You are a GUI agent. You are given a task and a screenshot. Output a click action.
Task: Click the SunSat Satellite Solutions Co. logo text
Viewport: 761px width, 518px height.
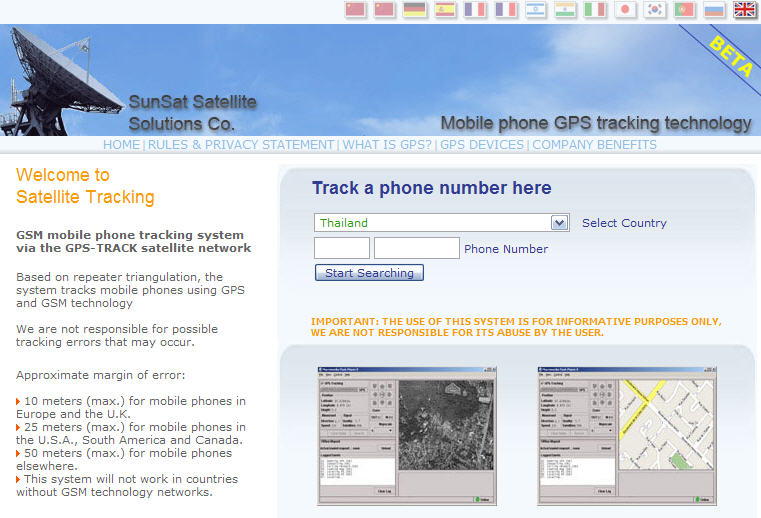(x=192, y=113)
